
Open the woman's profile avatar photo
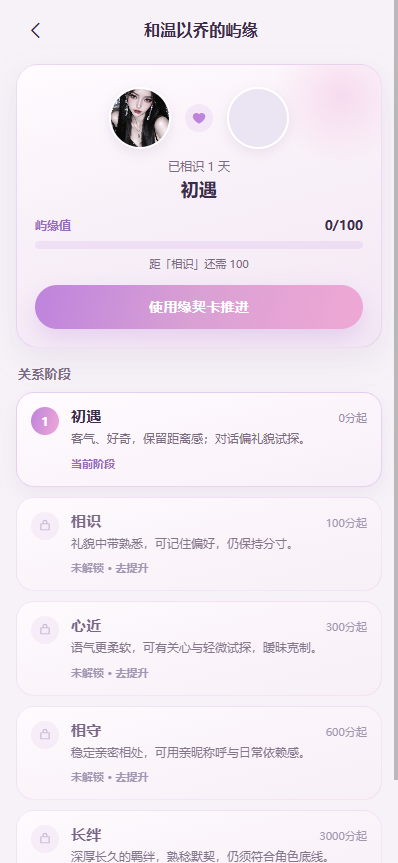point(140,118)
